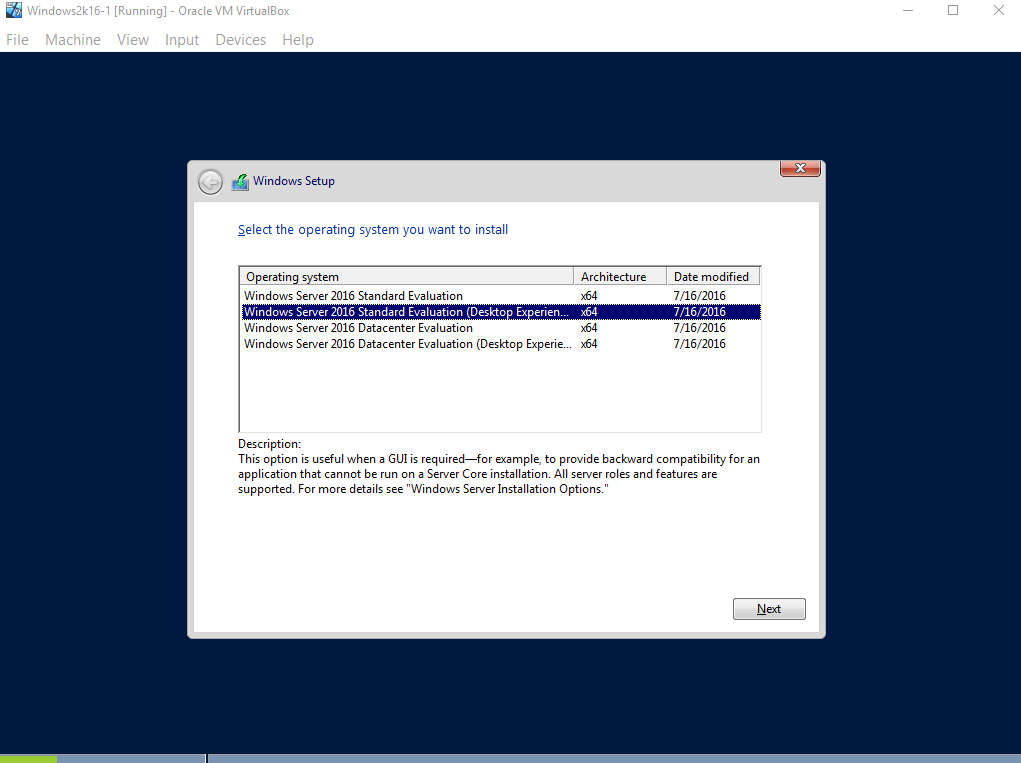Open the Input menu
1021x763 pixels.
[x=182, y=40]
